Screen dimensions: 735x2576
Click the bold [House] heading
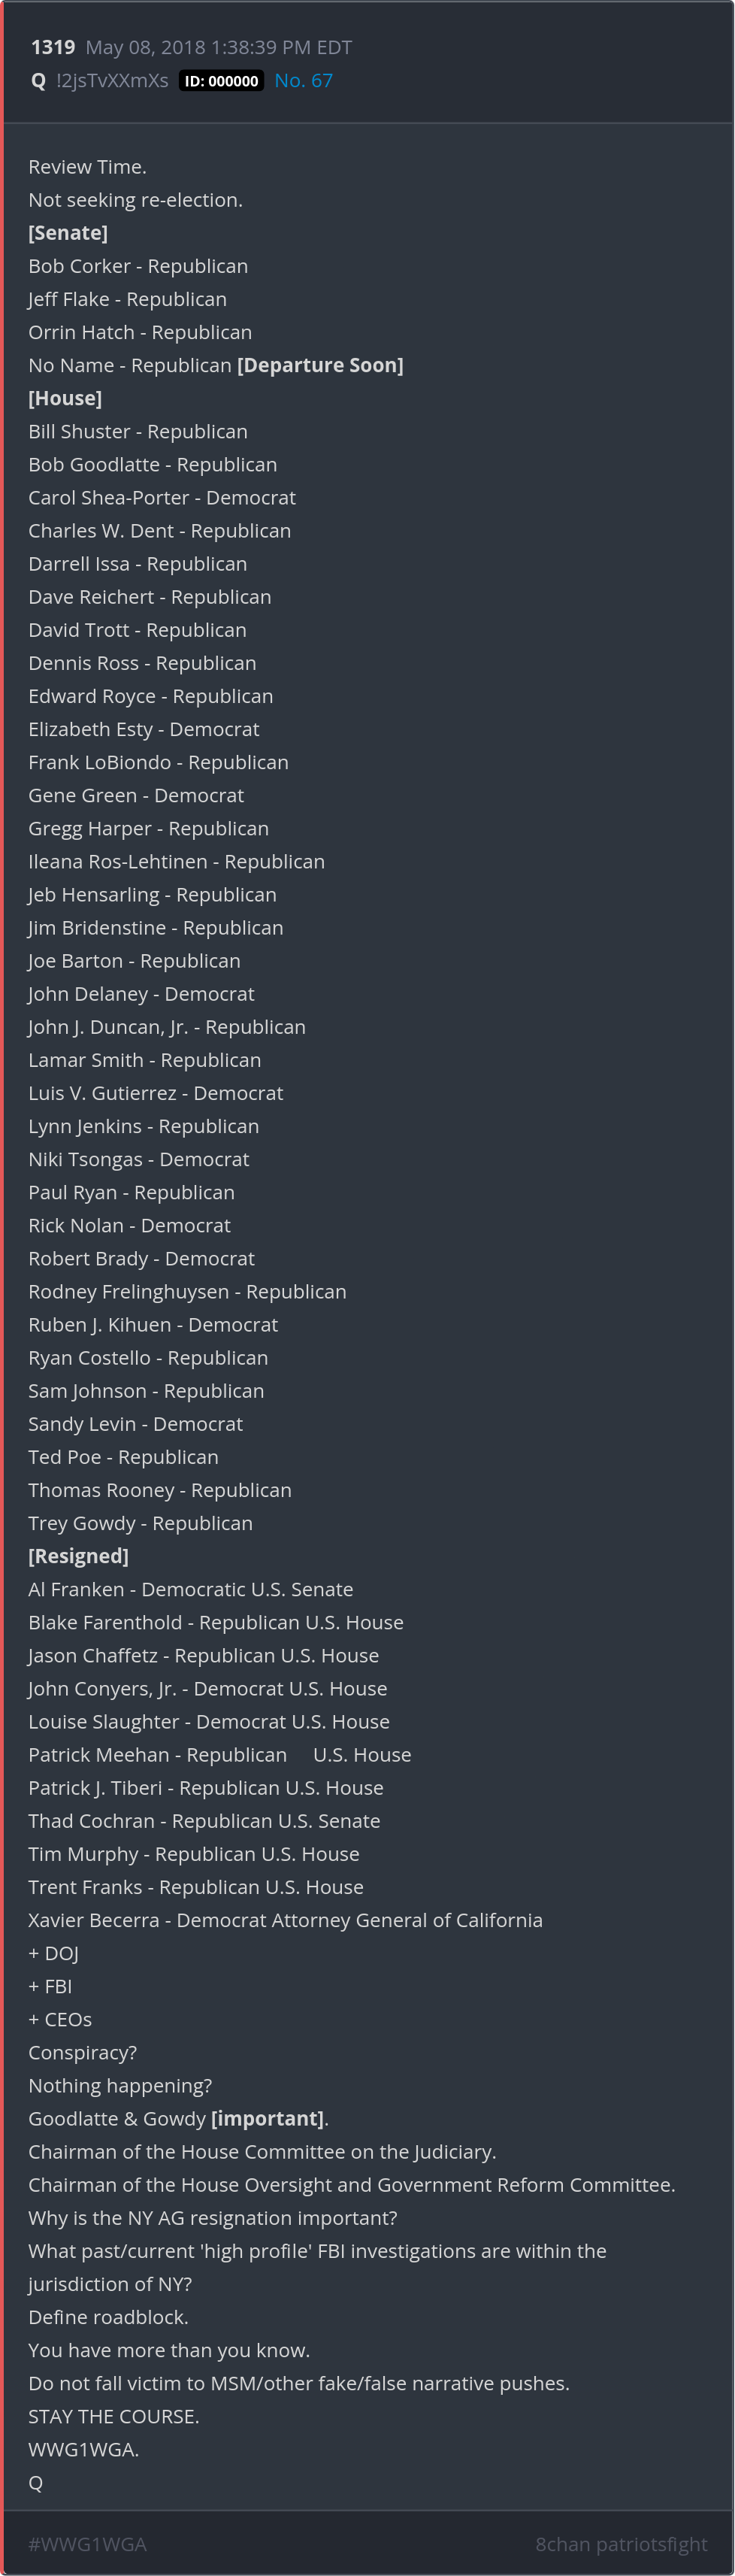(65, 398)
